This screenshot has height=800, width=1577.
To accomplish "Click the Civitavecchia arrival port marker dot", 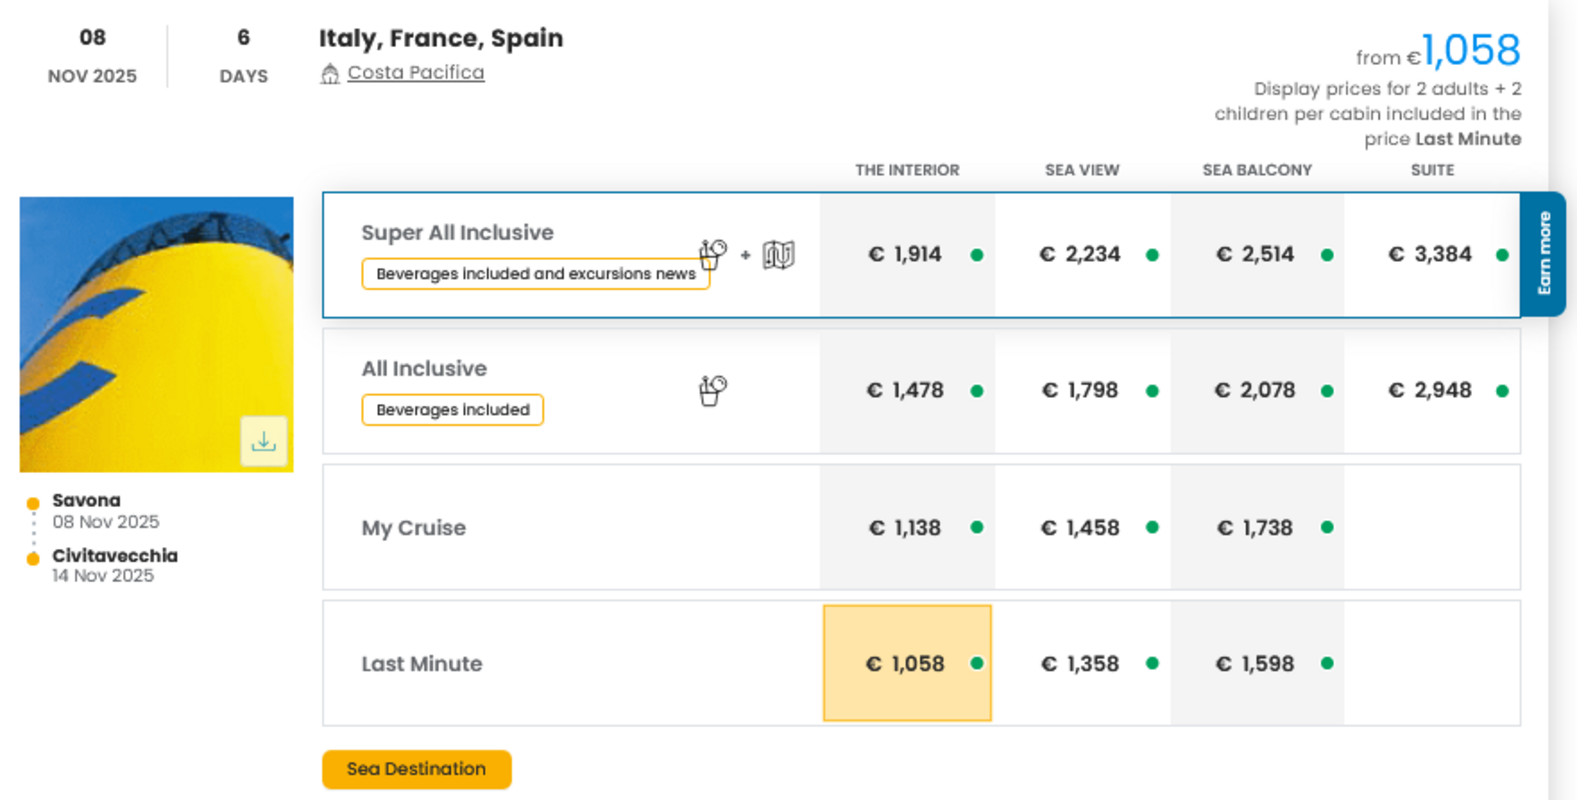I will [x=33, y=558].
